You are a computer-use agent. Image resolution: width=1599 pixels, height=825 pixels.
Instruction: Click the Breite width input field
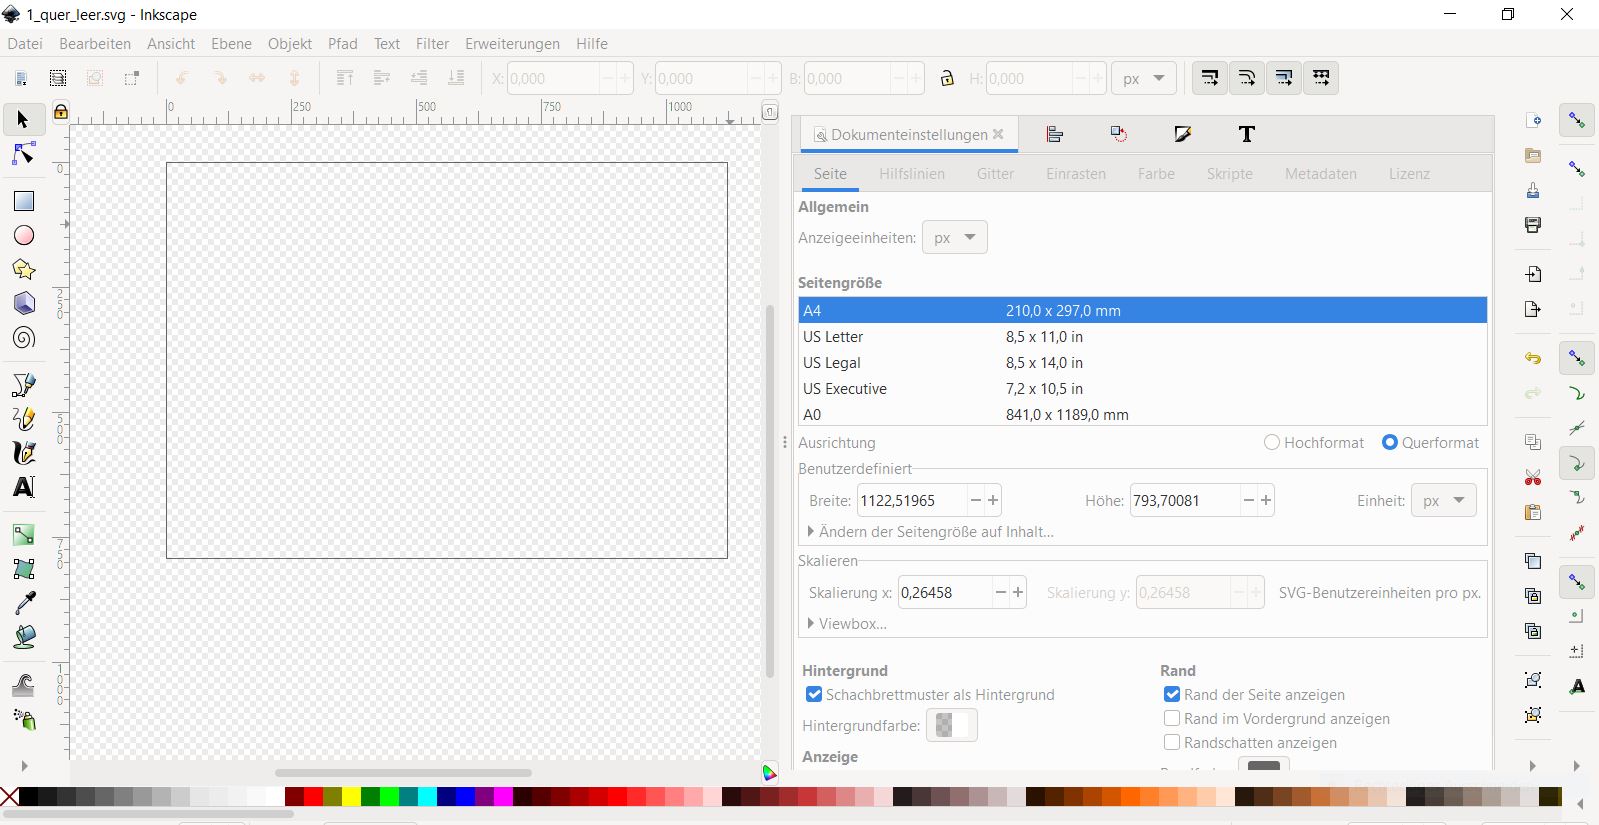(910, 501)
